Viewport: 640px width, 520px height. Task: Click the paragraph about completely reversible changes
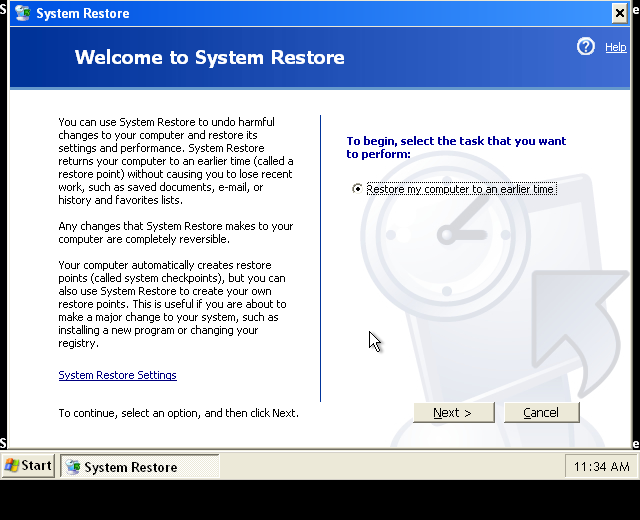[176, 233]
